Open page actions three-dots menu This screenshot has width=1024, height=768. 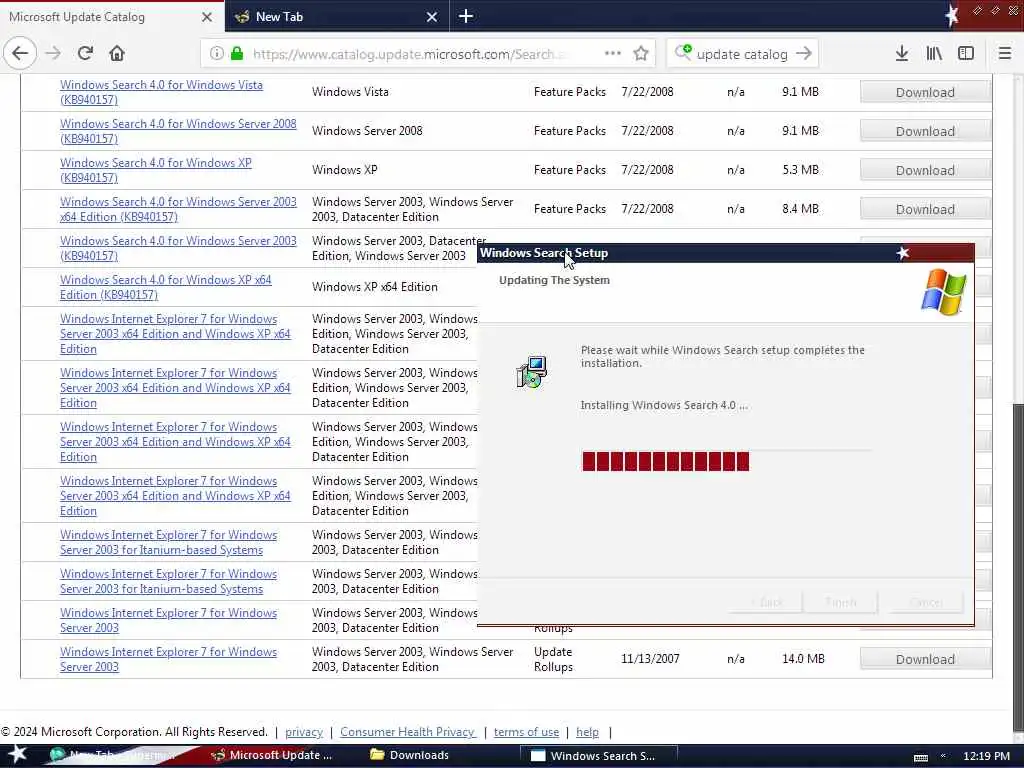[x=613, y=54]
